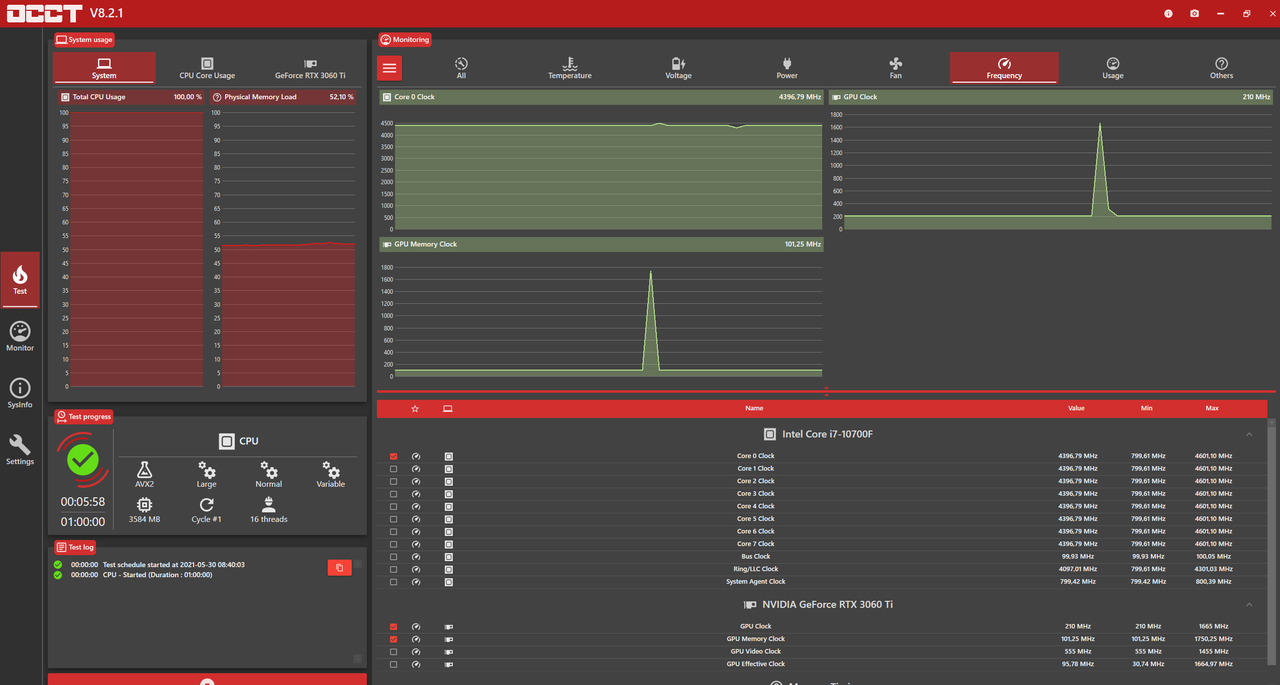Screen dimensions: 1280x685
Task: Select the Fan monitoring tab
Action: [896, 68]
